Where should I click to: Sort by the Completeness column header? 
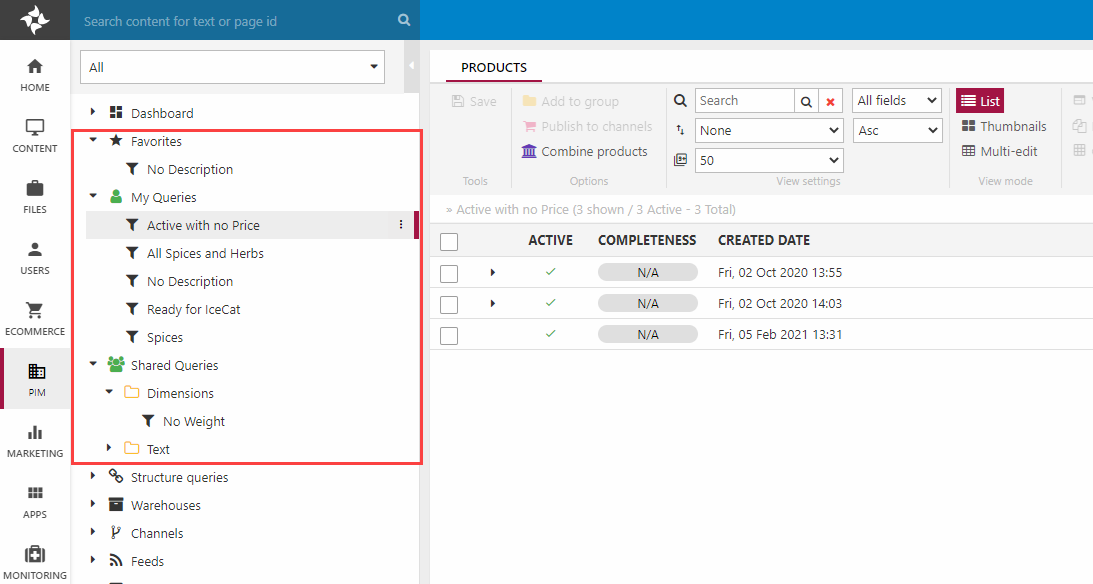[x=646, y=240]
